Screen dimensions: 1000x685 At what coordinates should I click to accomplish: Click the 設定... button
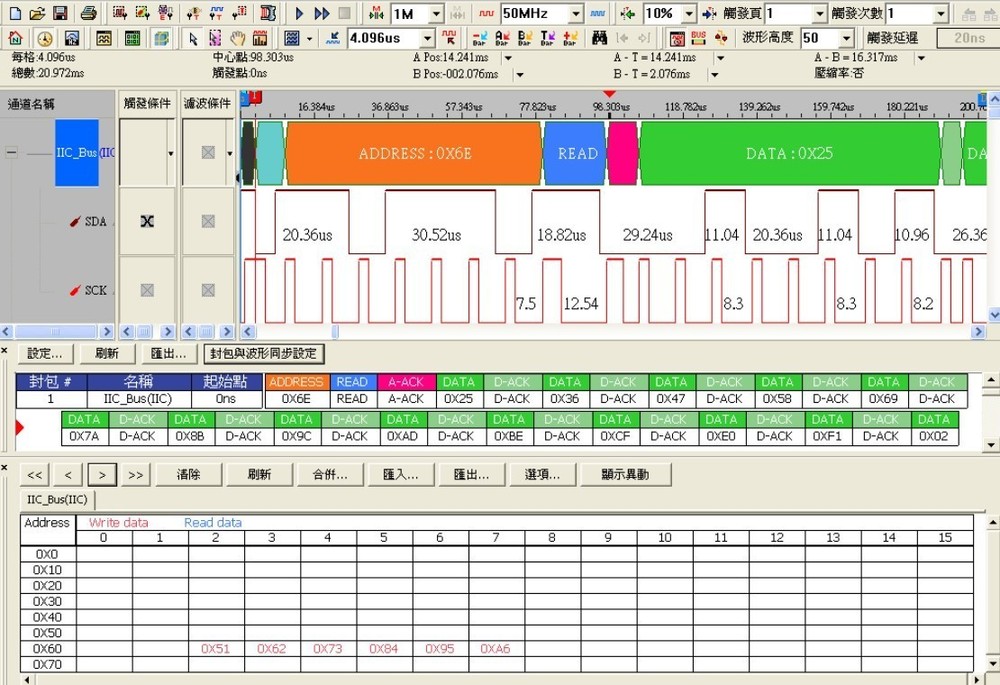point(45,353)
